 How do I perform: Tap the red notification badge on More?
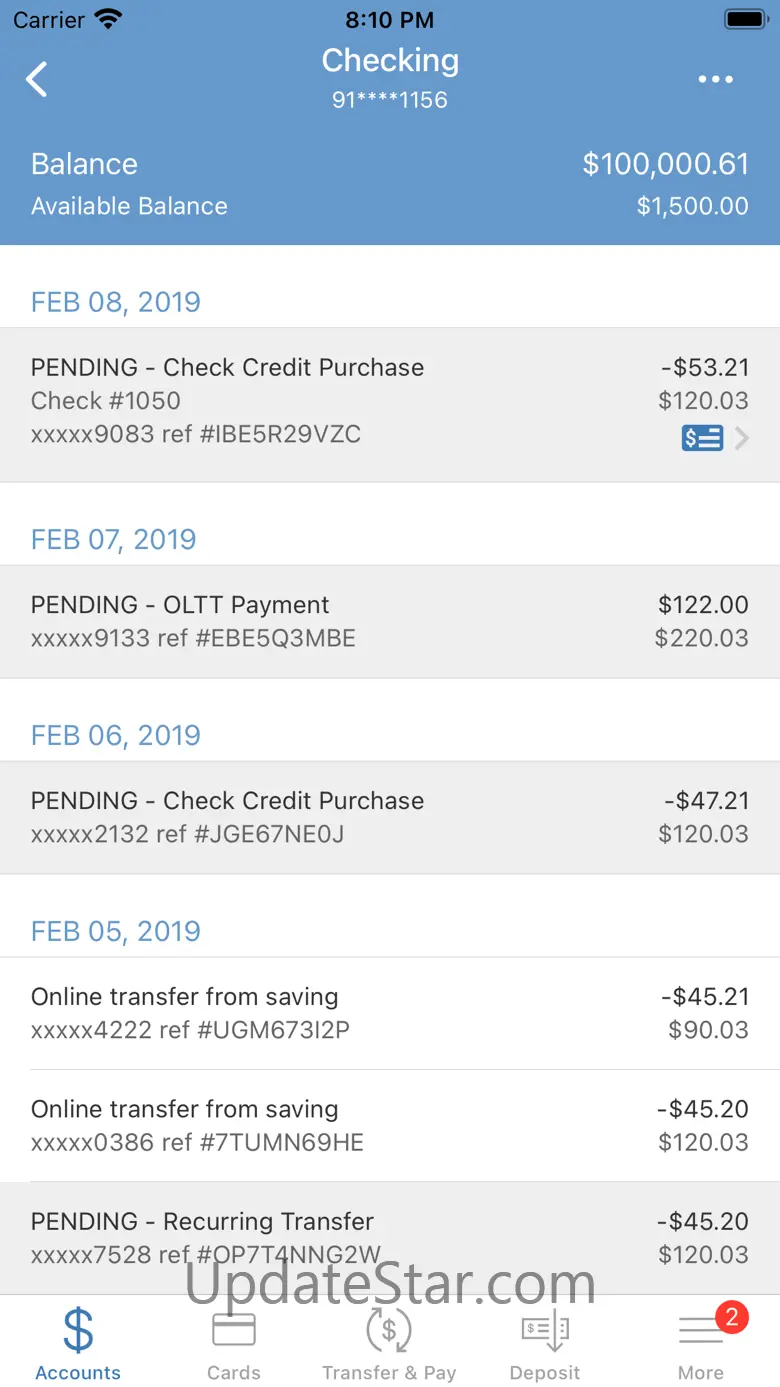click(x=731, y=1317)
